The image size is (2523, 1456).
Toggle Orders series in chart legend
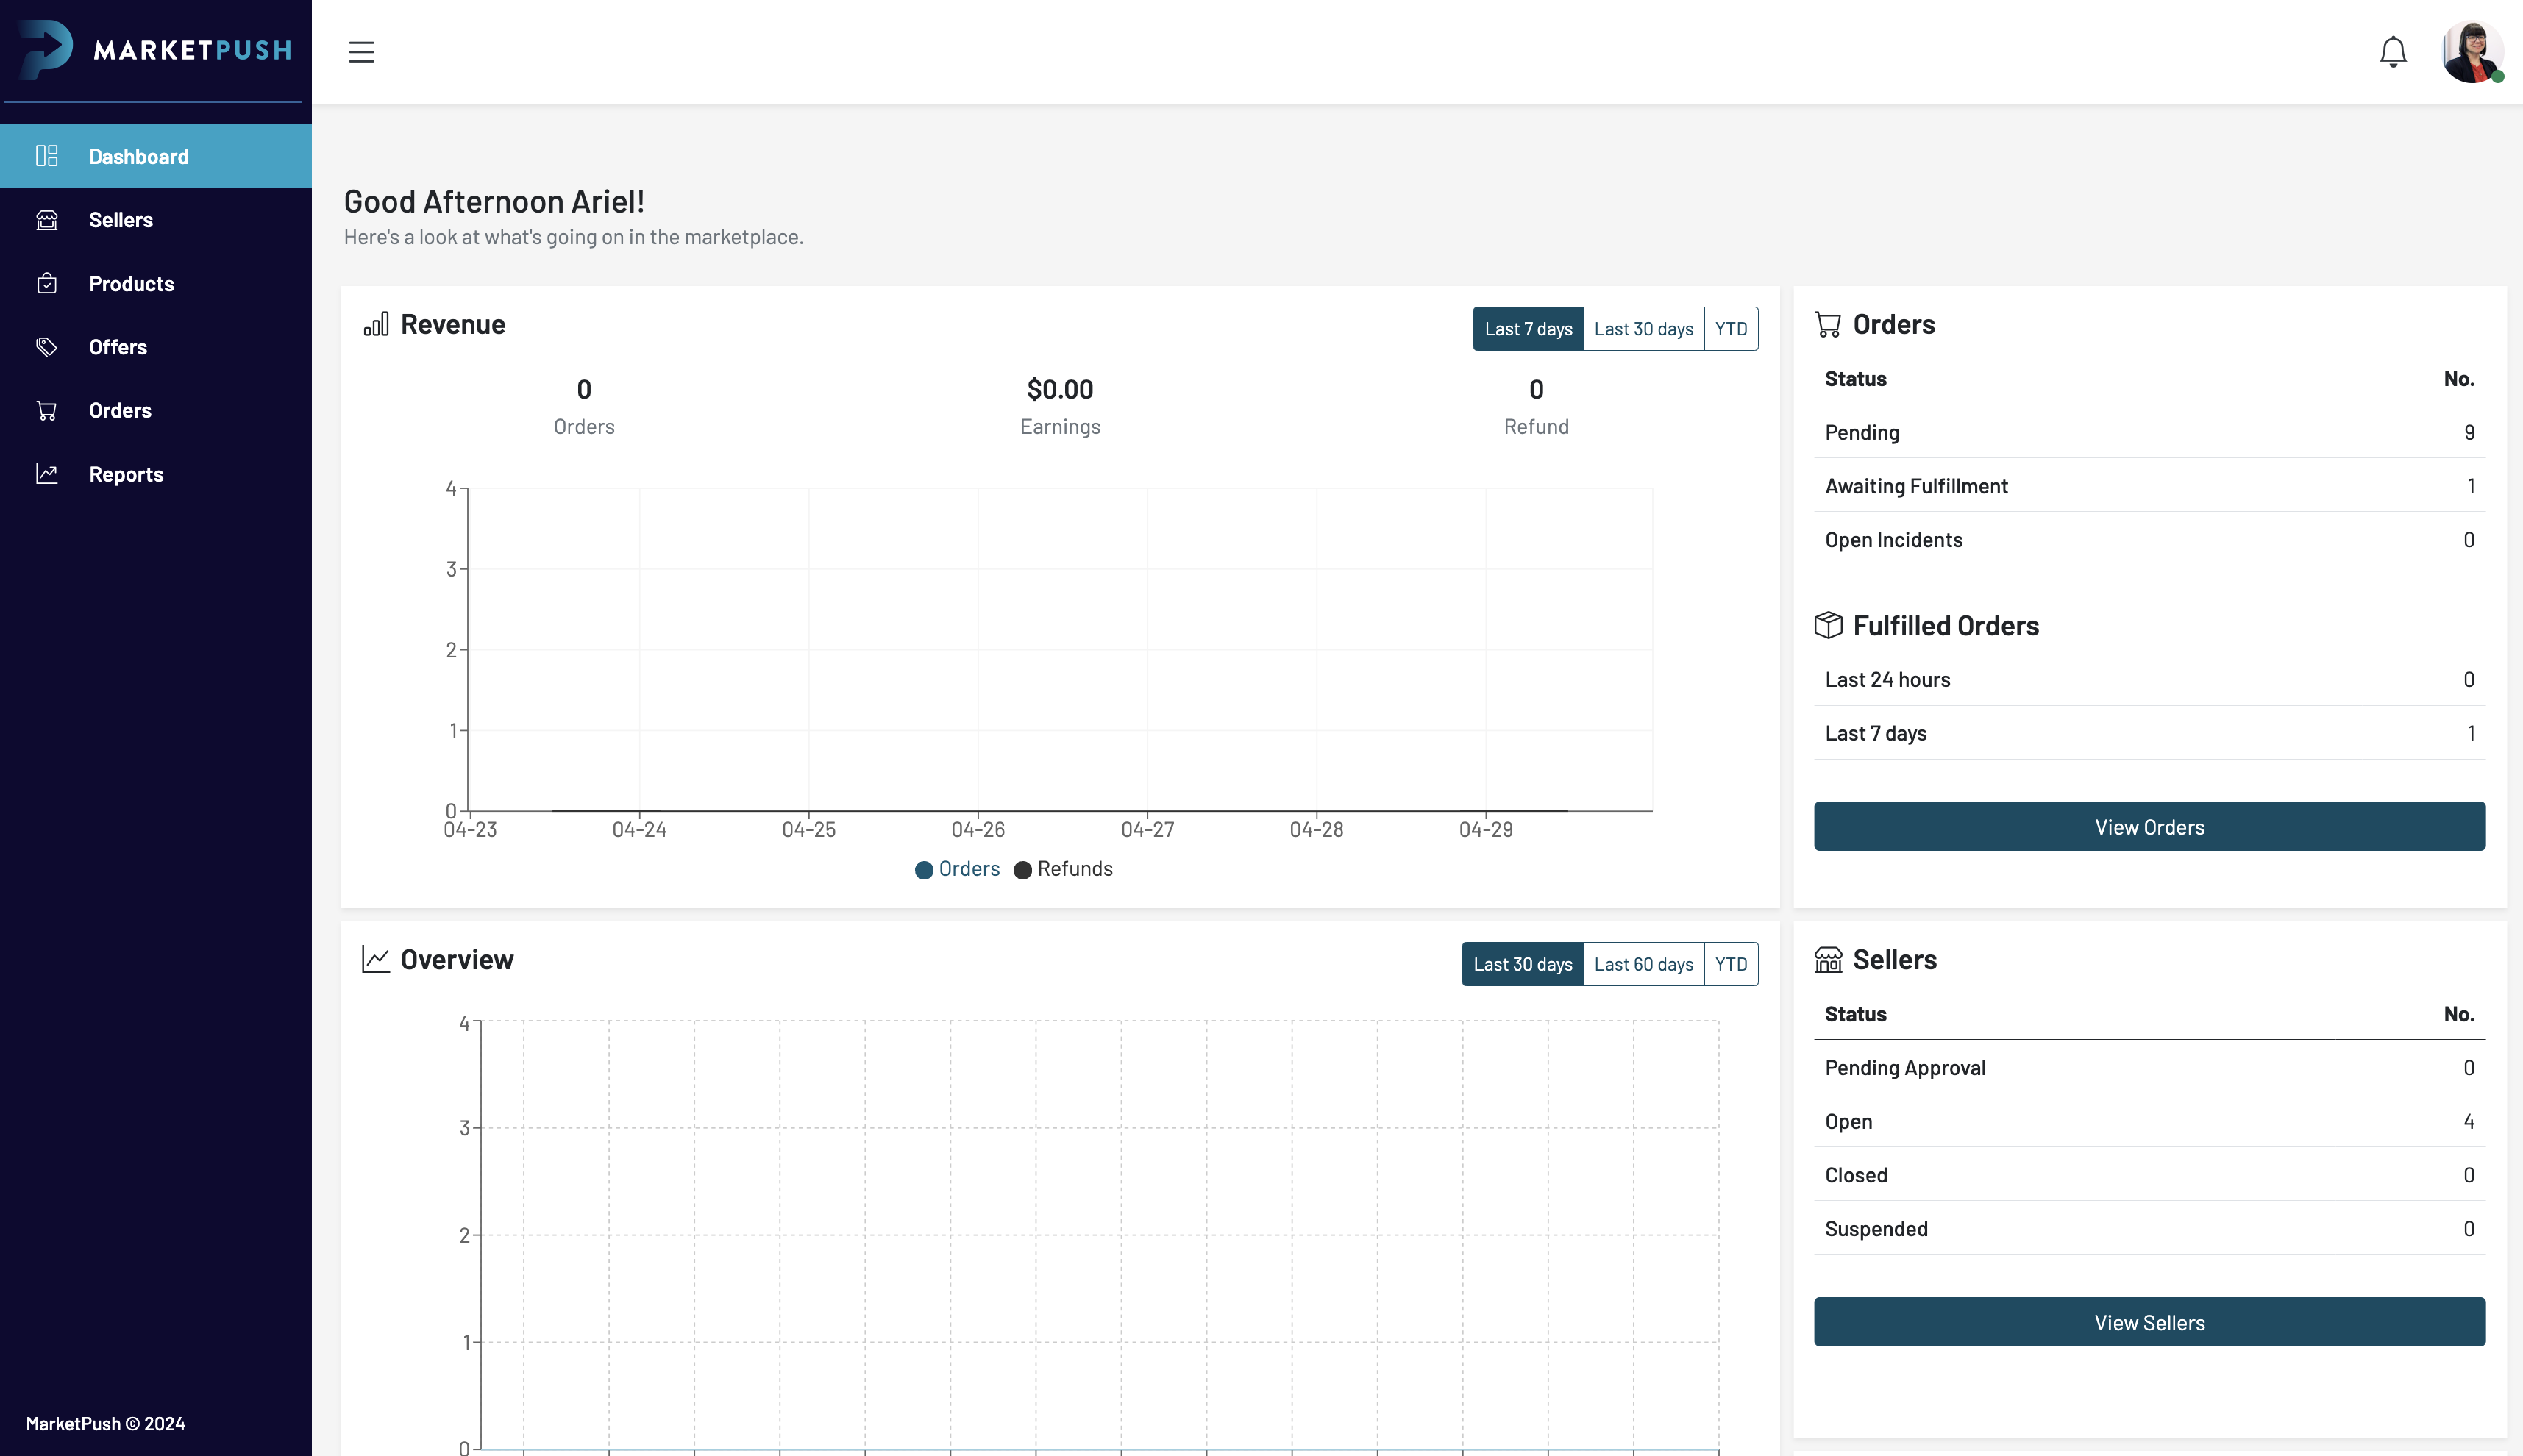point(957,869)
